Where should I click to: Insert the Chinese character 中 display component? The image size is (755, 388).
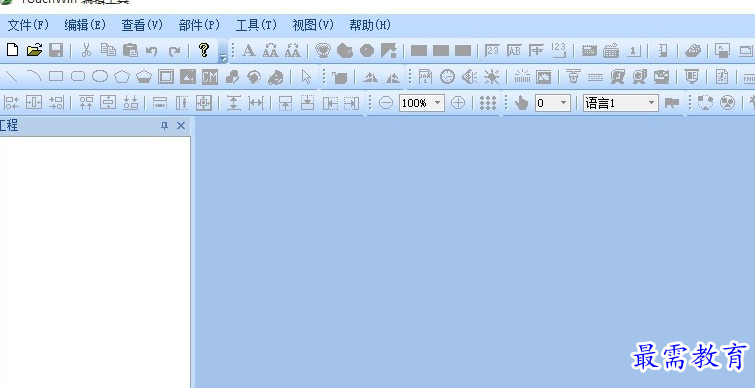(536, 51)
